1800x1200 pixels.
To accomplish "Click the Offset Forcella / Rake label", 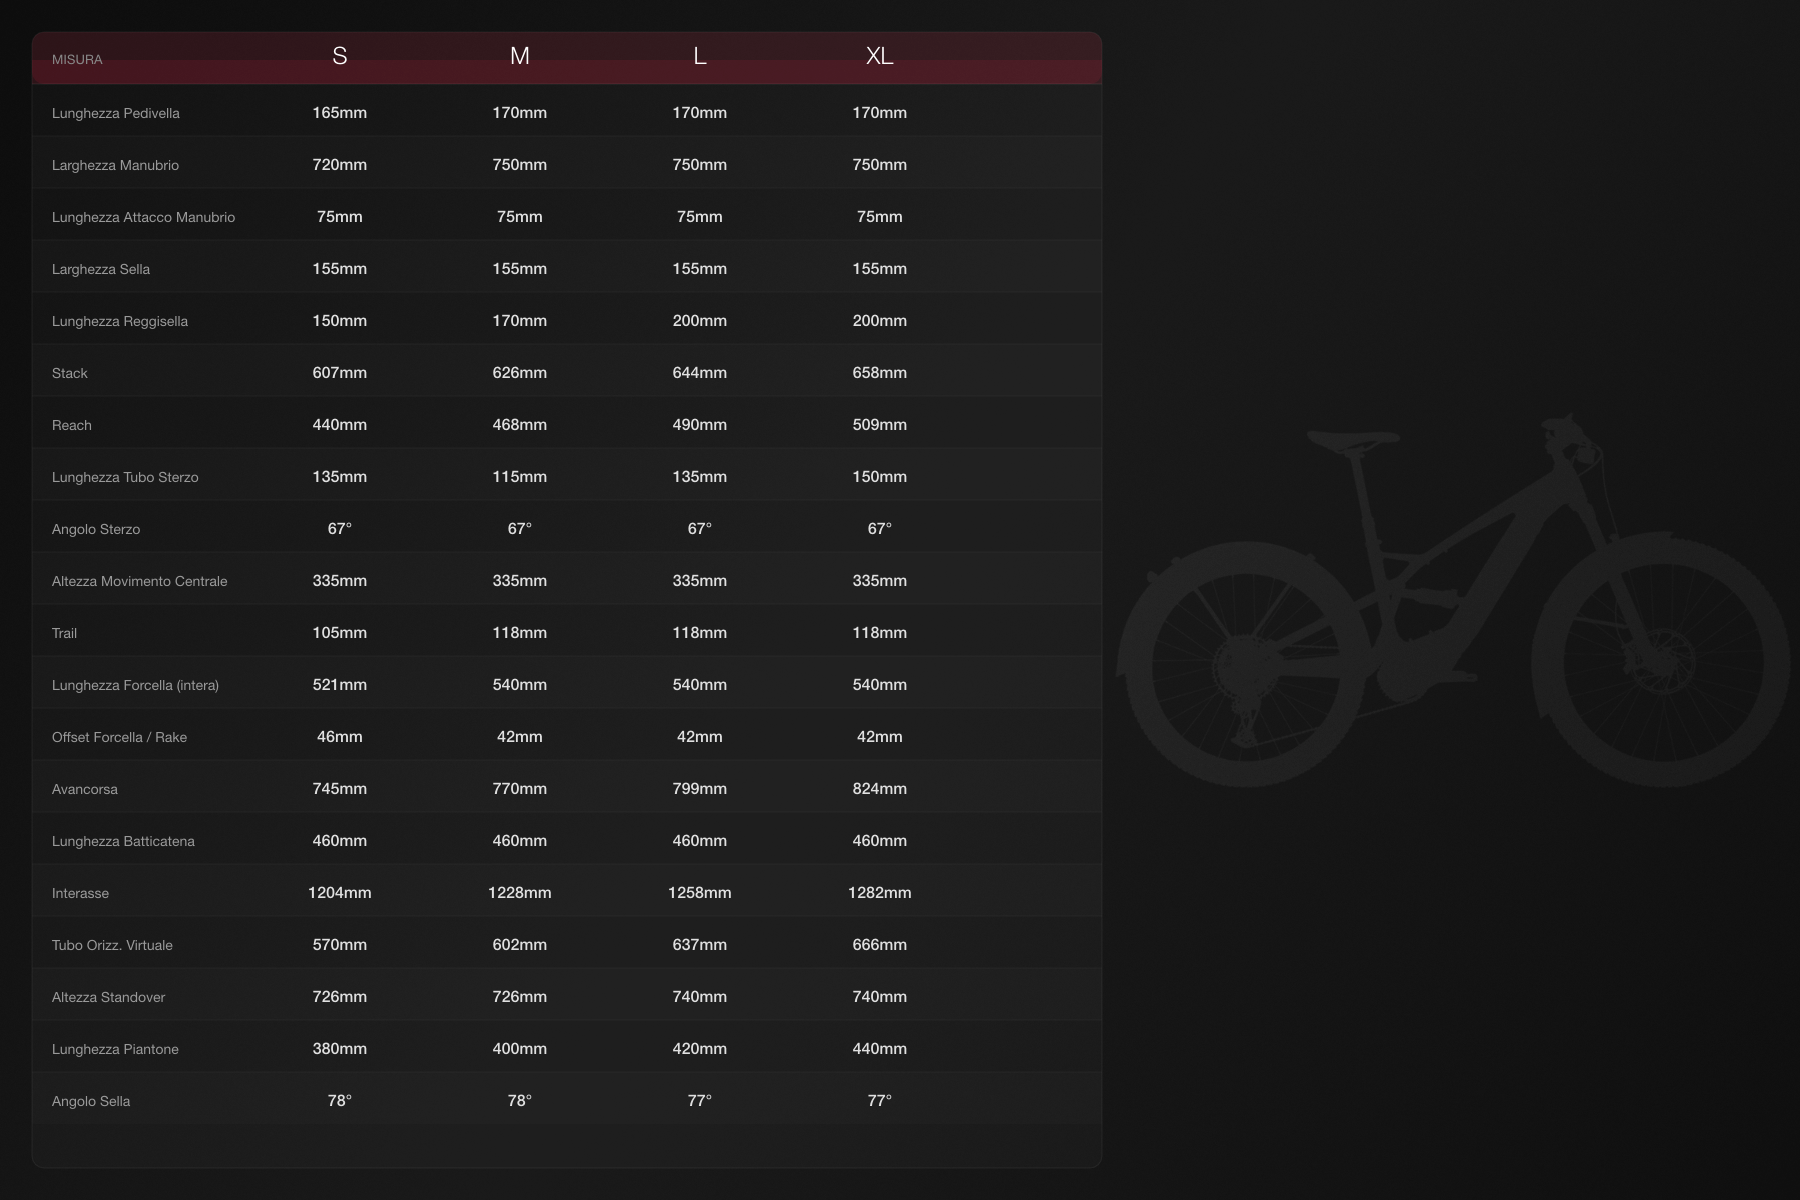I will coord(119,738).
